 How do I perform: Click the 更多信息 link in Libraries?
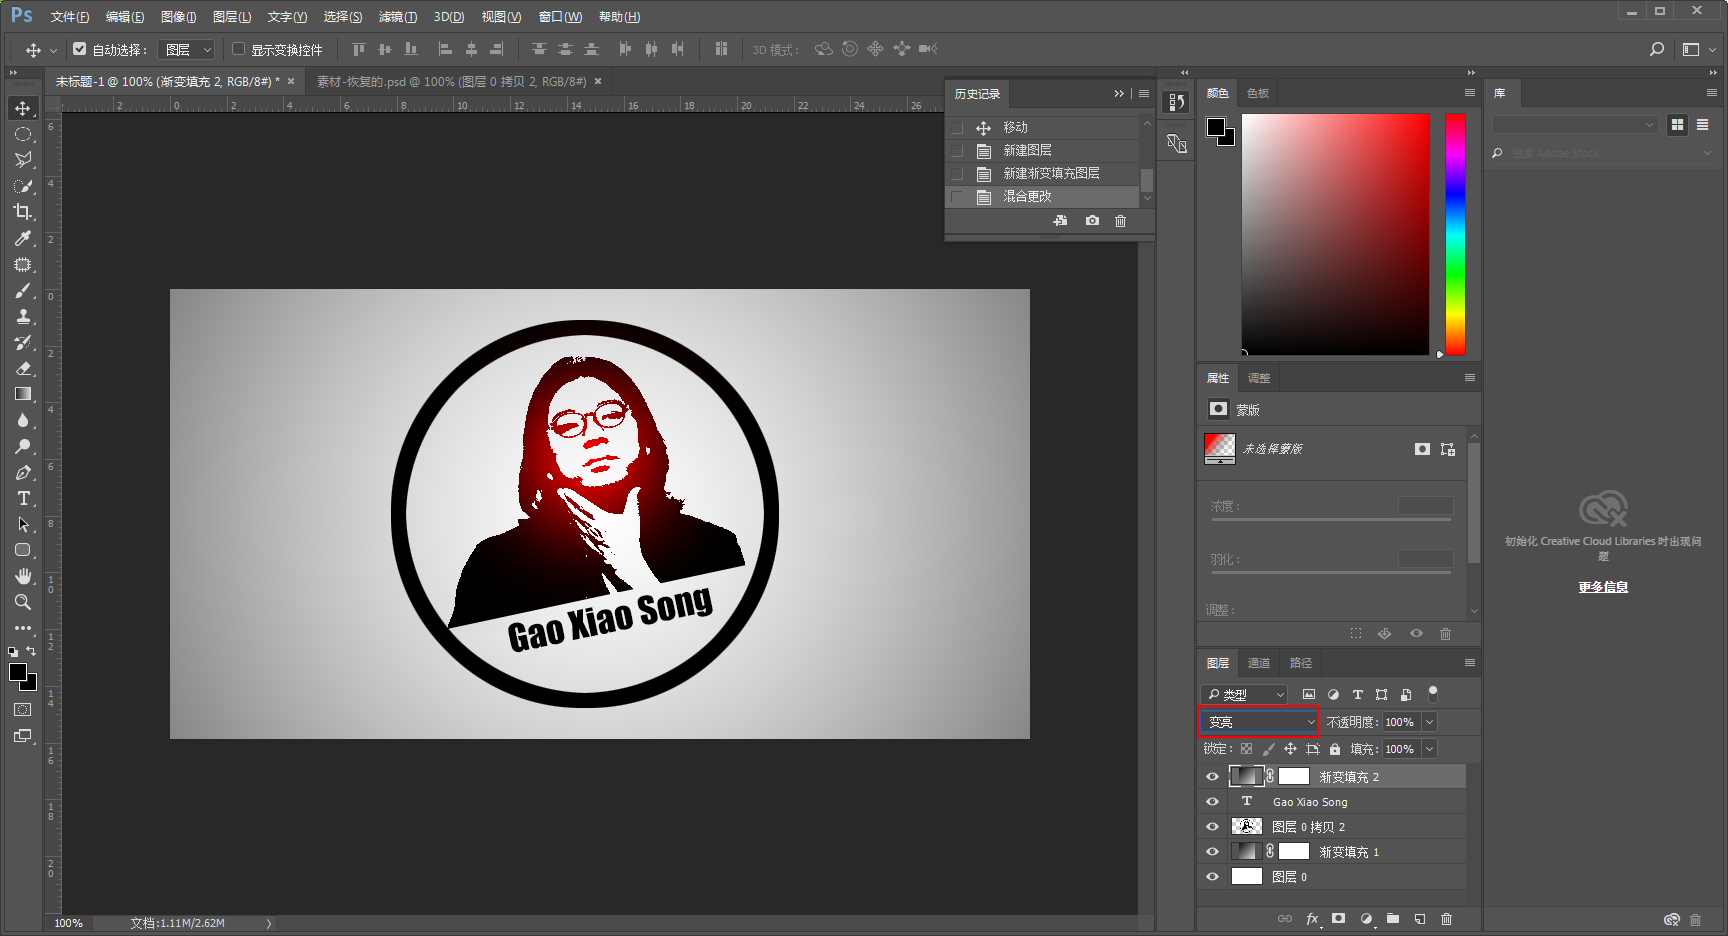pos(1603,587)
